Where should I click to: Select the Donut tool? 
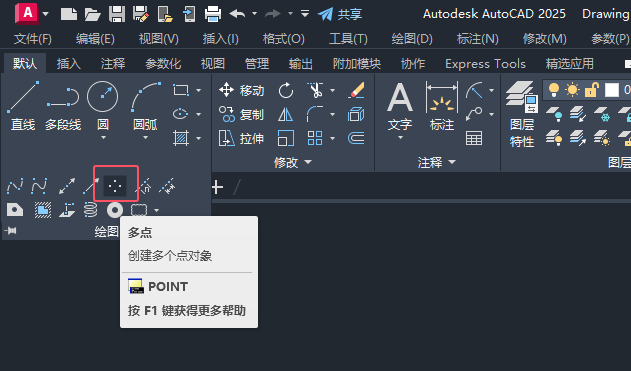point(115,210)
